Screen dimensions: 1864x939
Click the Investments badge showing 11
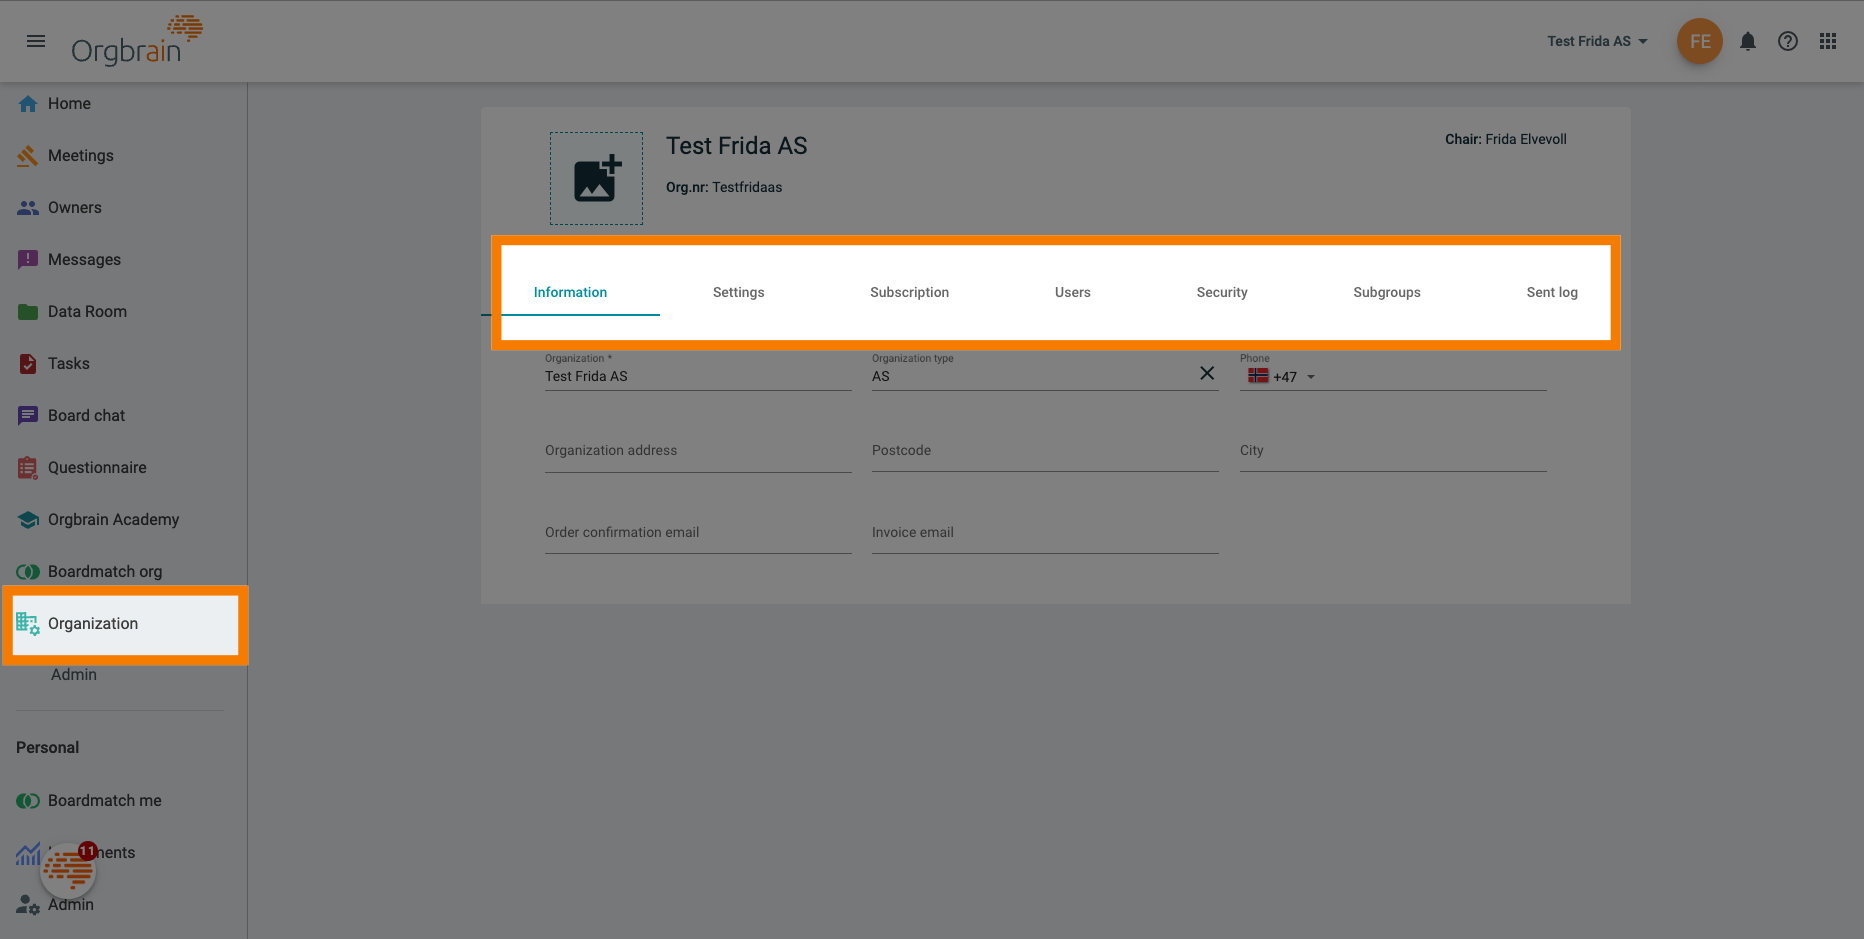pyautogui.click(x=88, y=851)
